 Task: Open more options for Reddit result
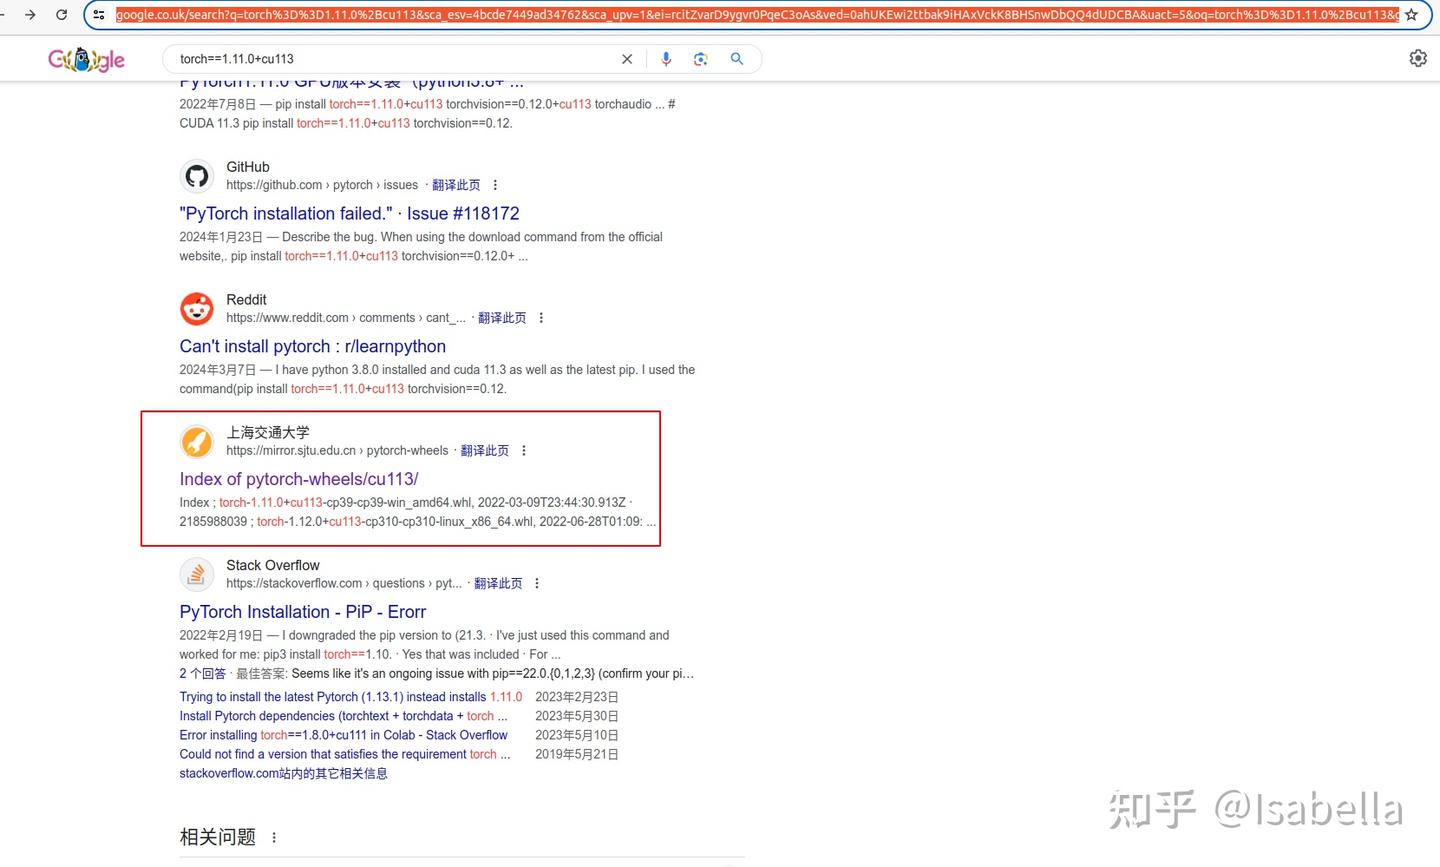point(541,318)
